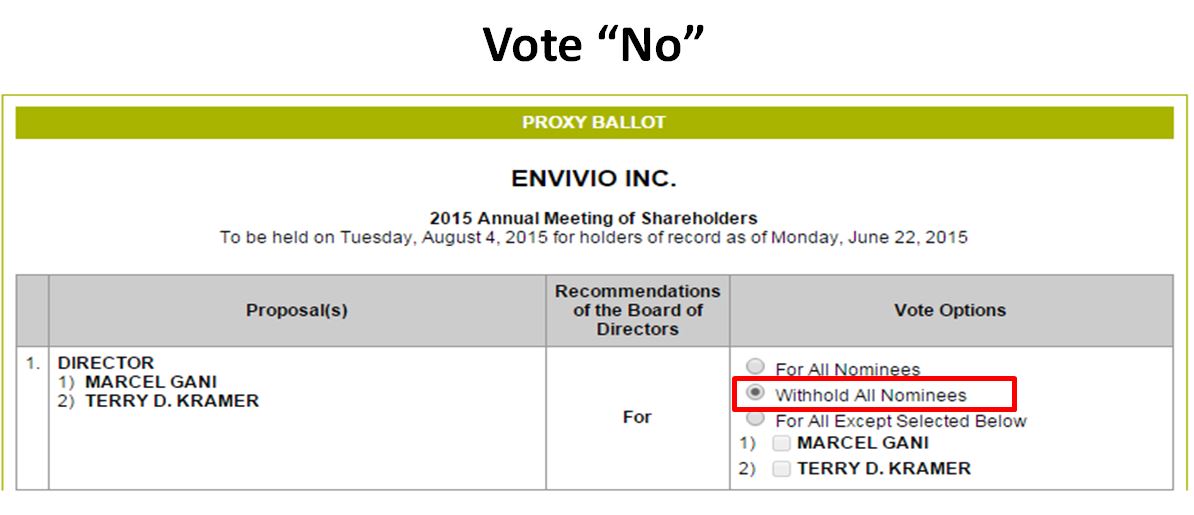Click the green PROXY BALLOT header bar
Viewport: 1194px width, 515px height.
tap(594, 123)
